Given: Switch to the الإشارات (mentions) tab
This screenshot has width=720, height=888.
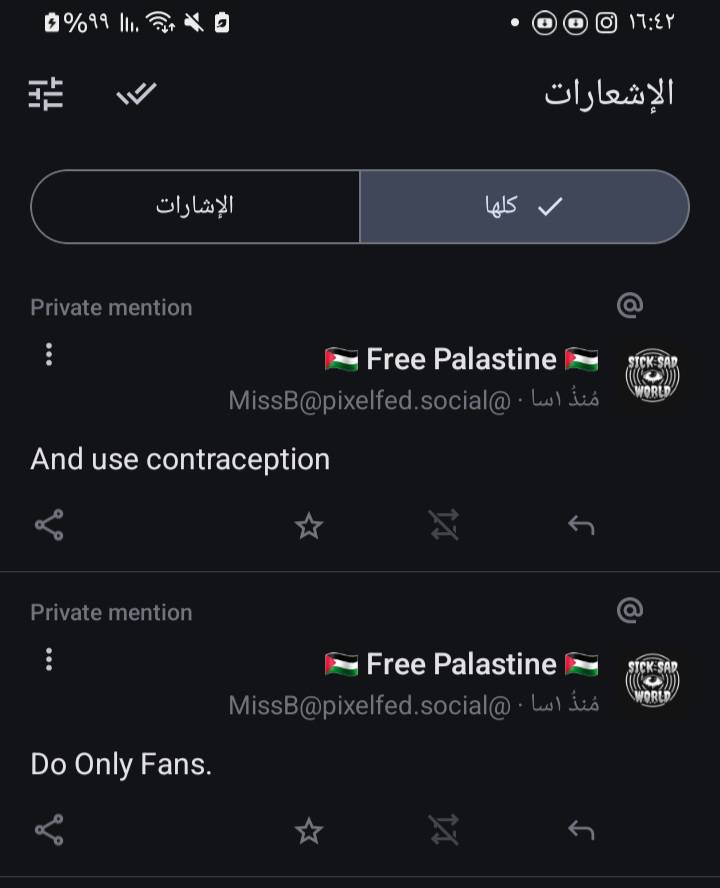Looking at the screenshot, I should [195, 206].
